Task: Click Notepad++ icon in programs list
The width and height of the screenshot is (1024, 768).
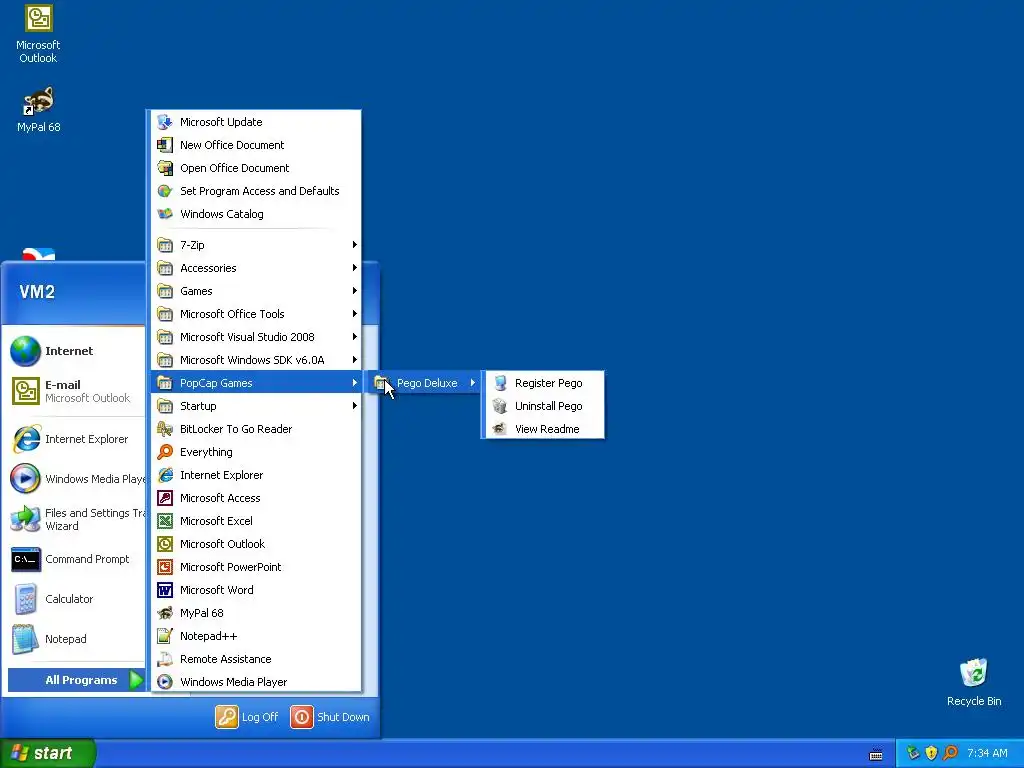Action: pyautogui.click(x=165, y=635)
